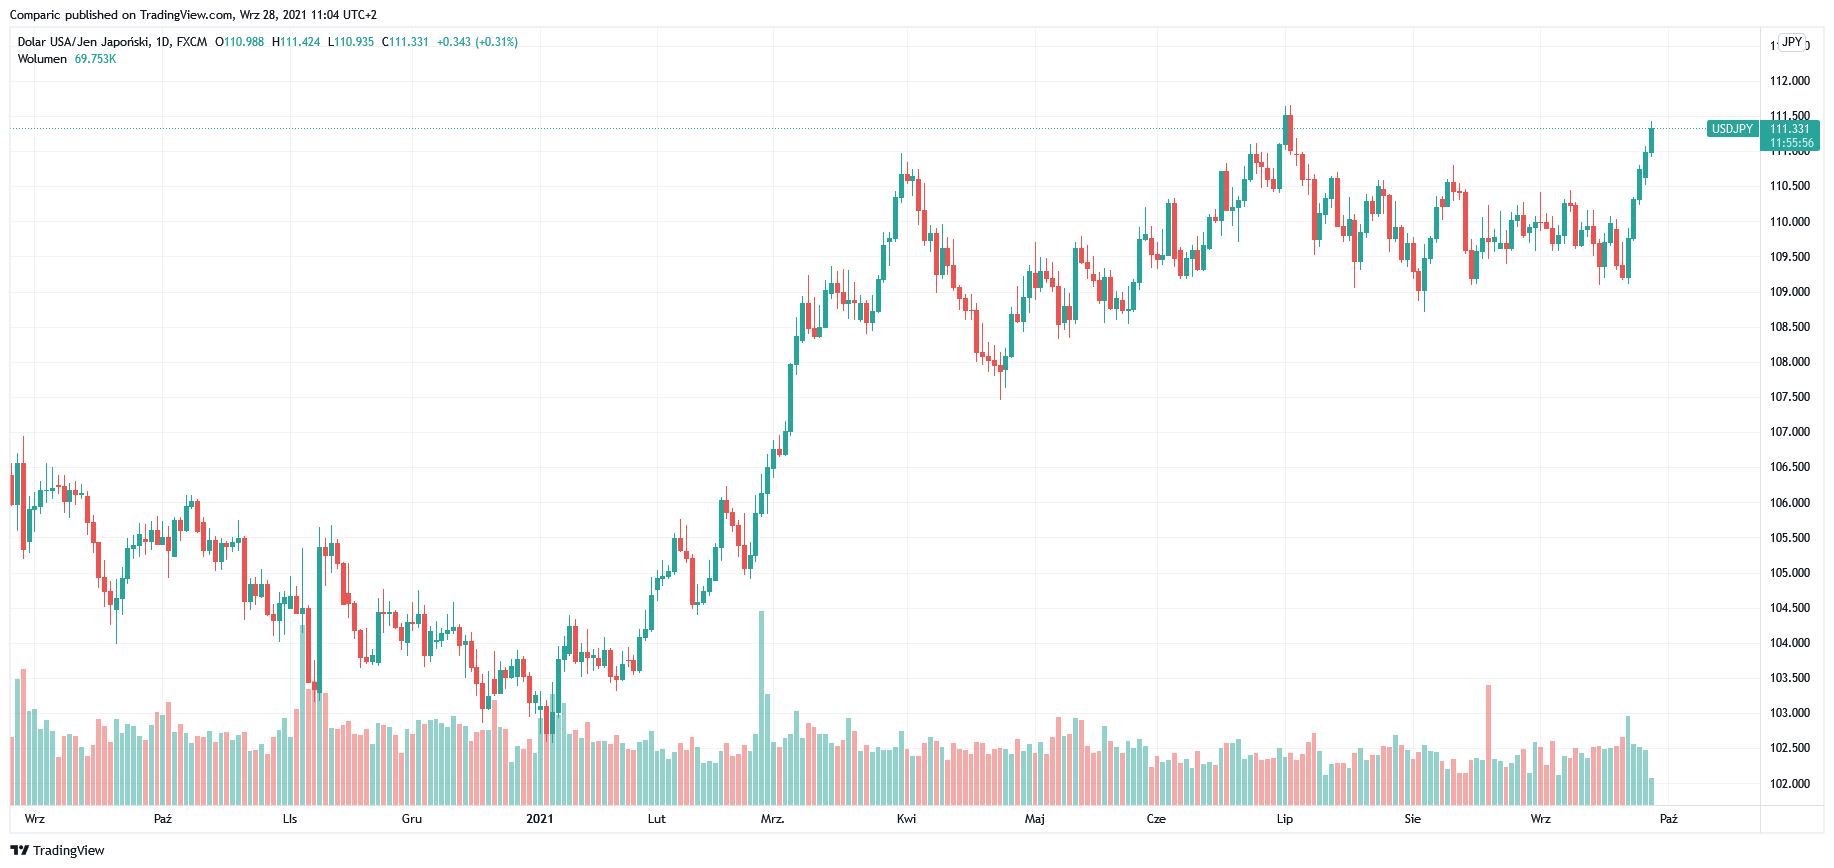Click the 105.000 price axis label

click(1790, 573)
